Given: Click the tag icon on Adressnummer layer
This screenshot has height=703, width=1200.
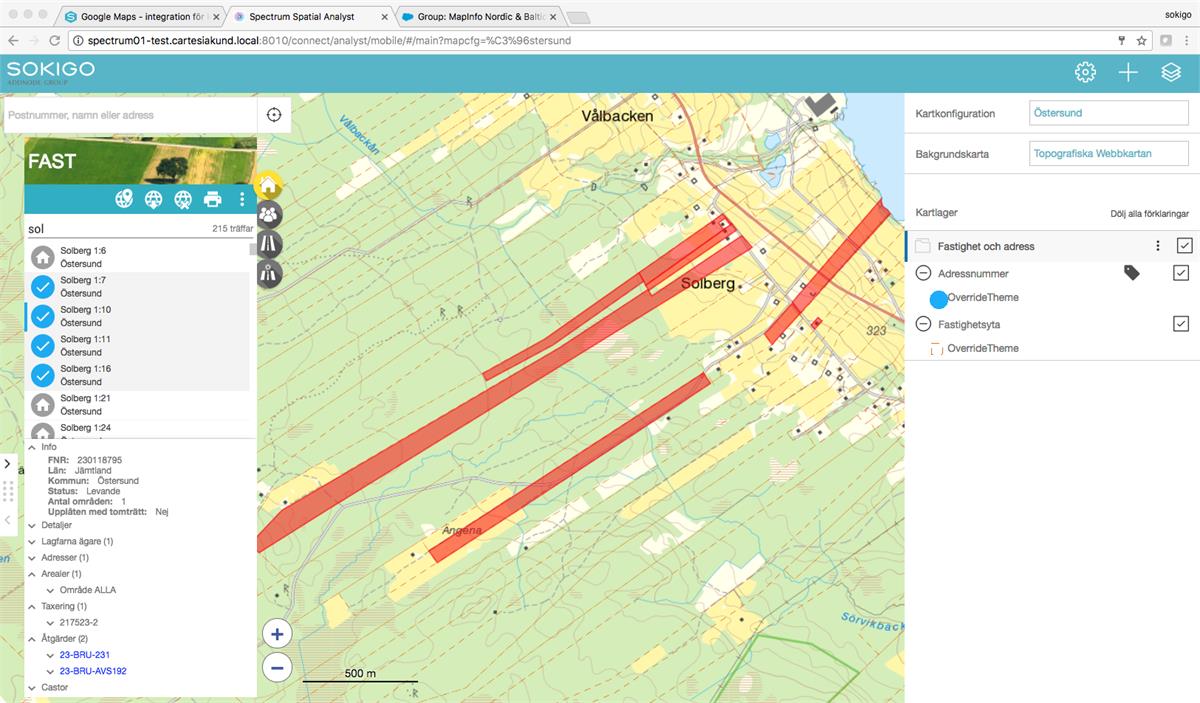Looking at the screenshot, I should tap(1132, 272).
